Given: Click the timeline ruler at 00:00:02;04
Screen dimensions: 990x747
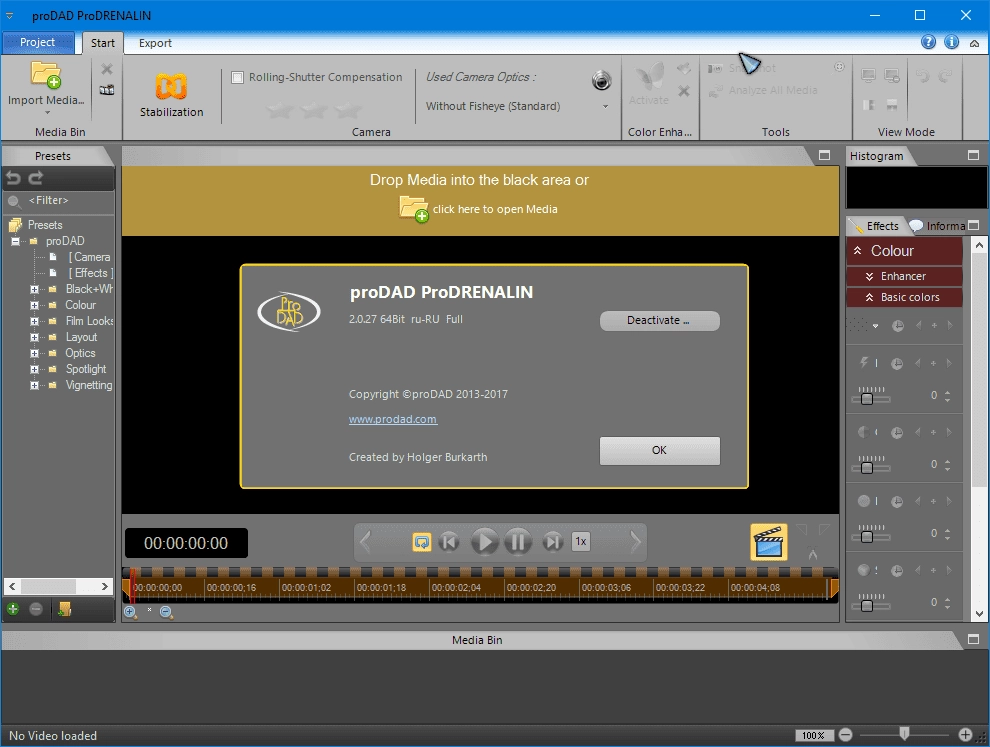Looking at the screenshot, I should 456,587.
